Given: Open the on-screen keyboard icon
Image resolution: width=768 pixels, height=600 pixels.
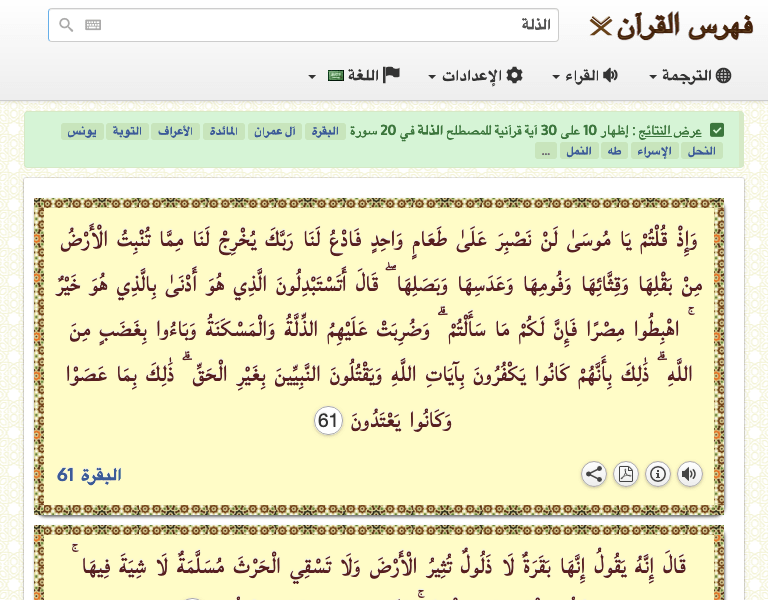Looking at the screenshot, I should (93, 25).
